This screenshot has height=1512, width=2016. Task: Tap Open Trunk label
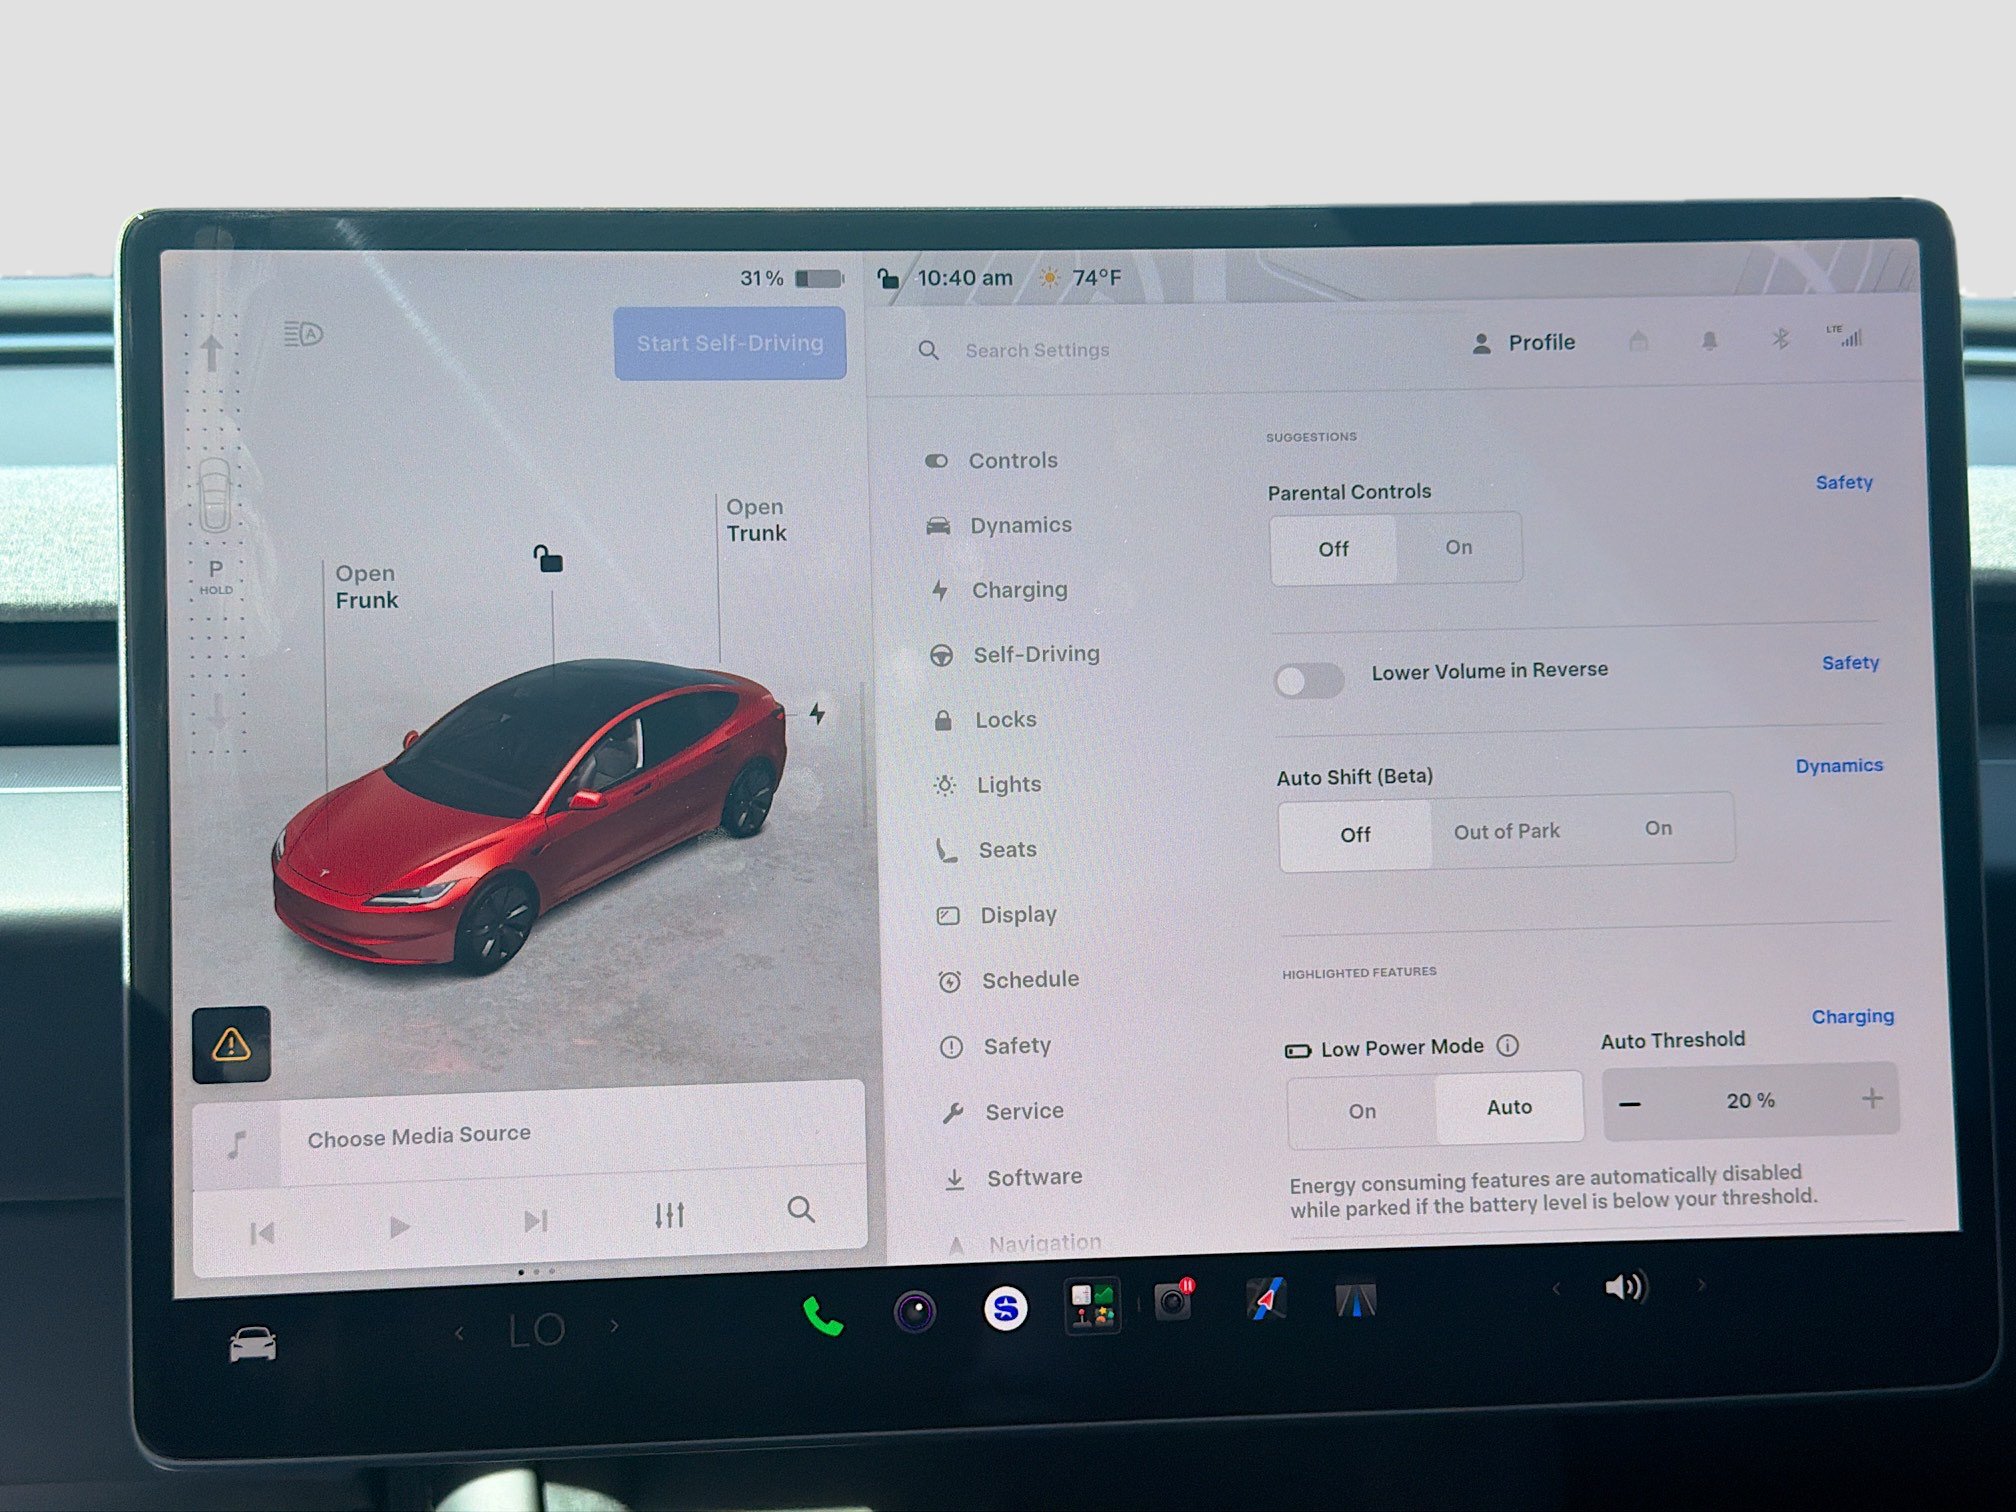(756, 520)
